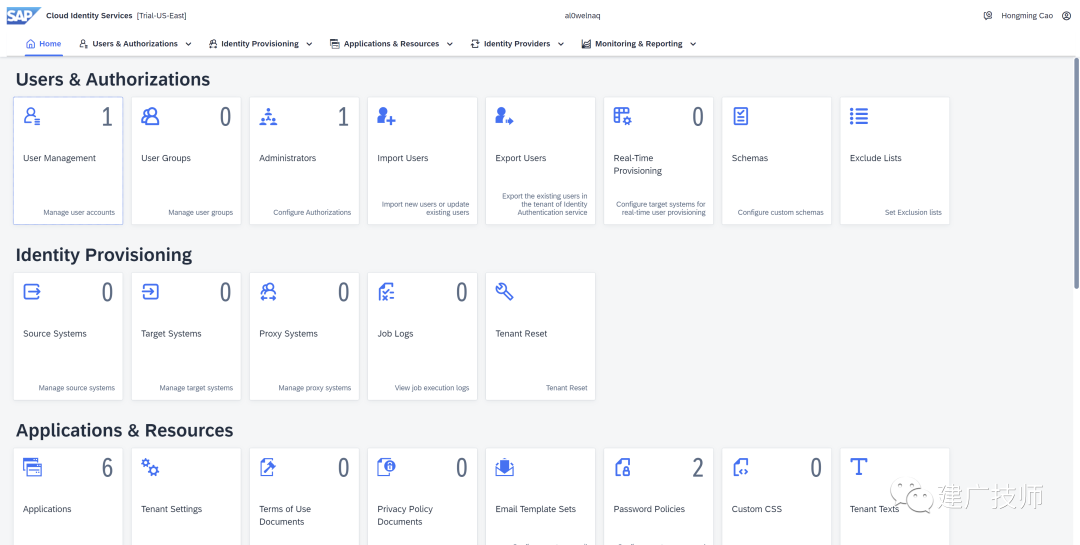The image size is (1080, 545).
Task: Click the Tenant Settings gears icon
Action: [150, 467]
